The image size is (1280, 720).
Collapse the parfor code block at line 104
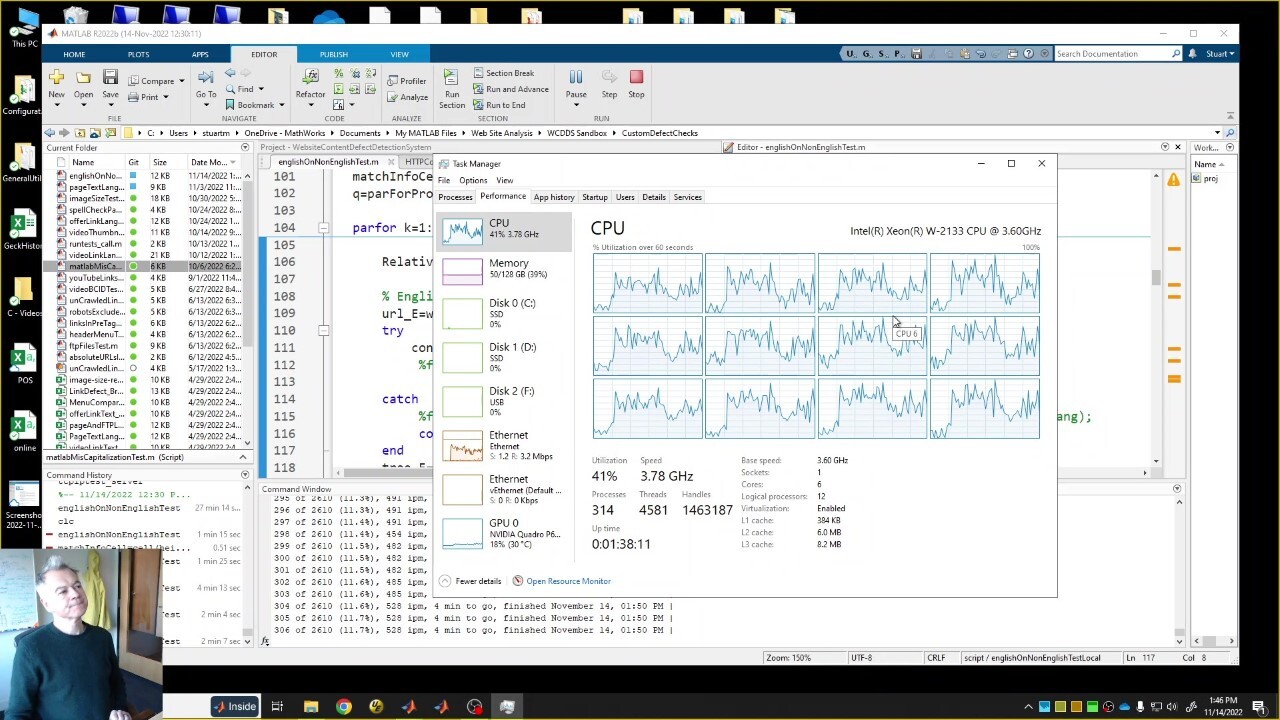coord(323,228)
